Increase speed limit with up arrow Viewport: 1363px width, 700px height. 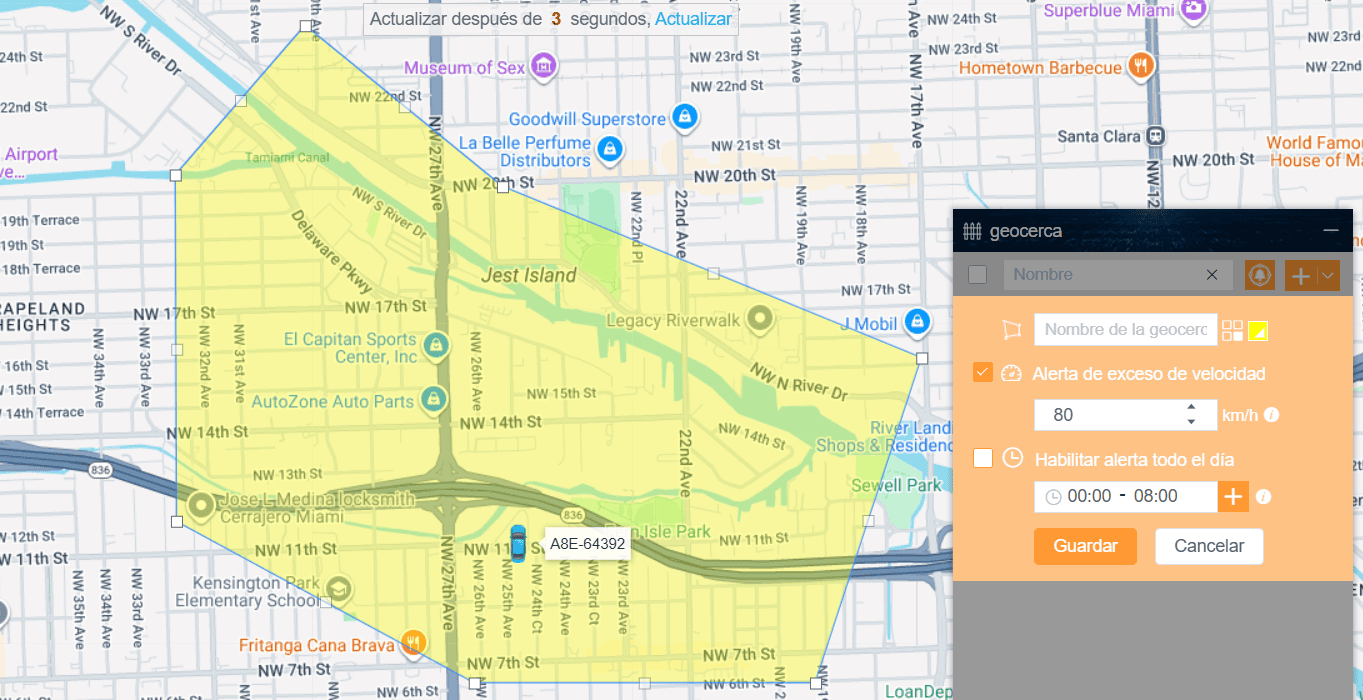click(1191, 407)
